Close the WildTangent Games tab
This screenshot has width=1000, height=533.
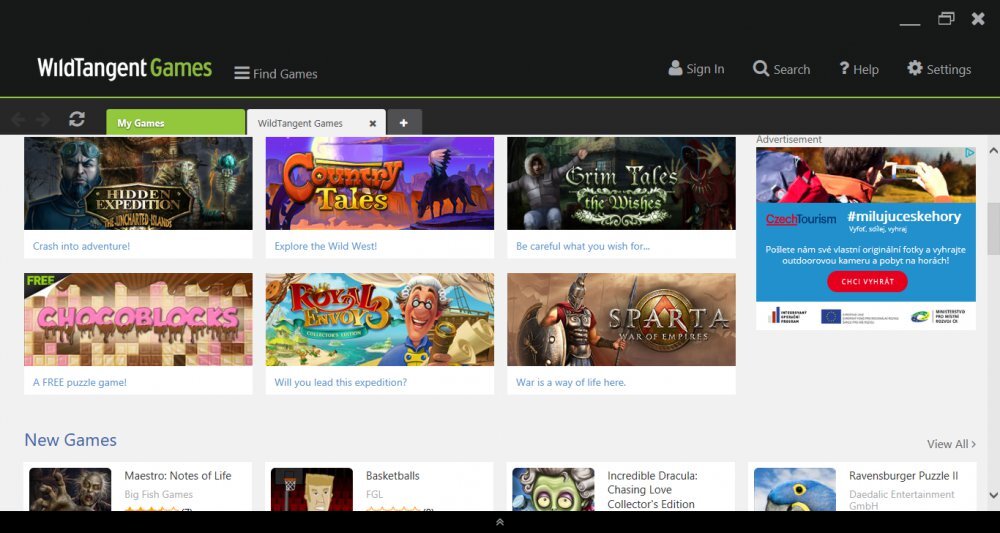373,123
